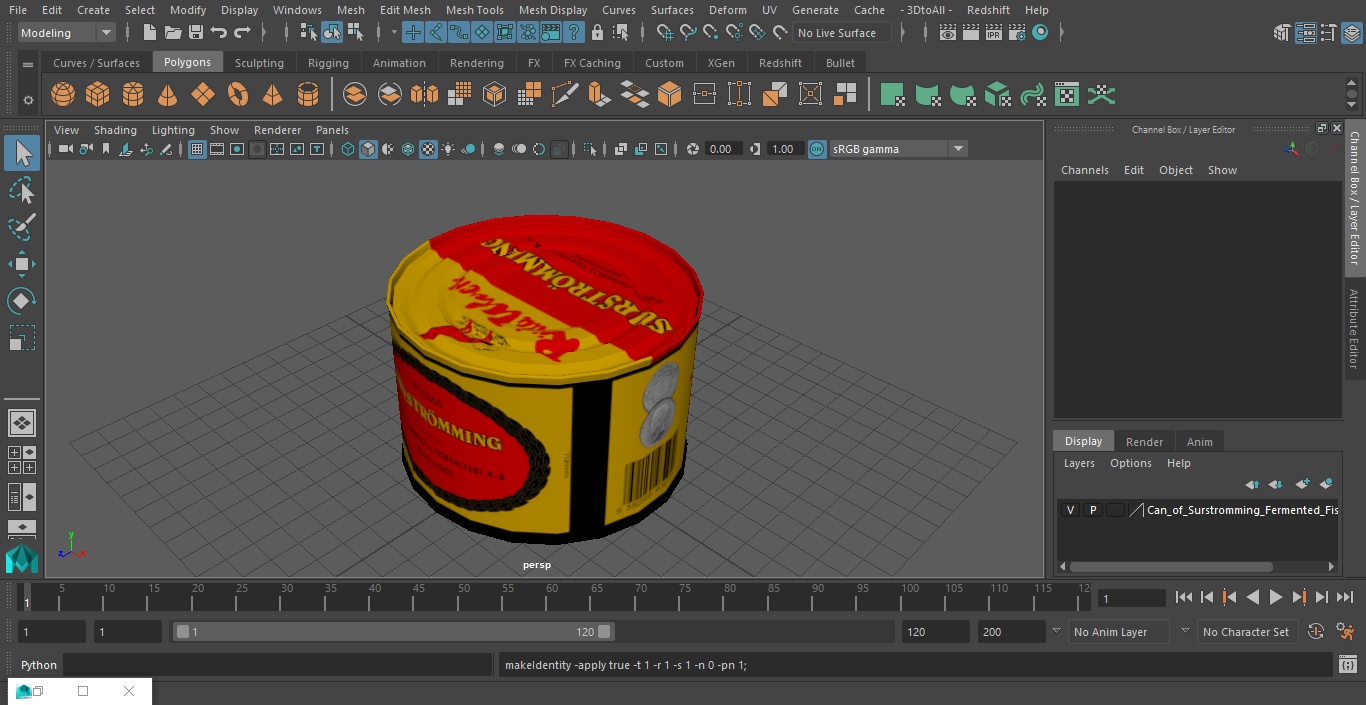The image size is (1366, 705).
Task: Open the shelf tab list menu icon
Action: pos(28,64)
